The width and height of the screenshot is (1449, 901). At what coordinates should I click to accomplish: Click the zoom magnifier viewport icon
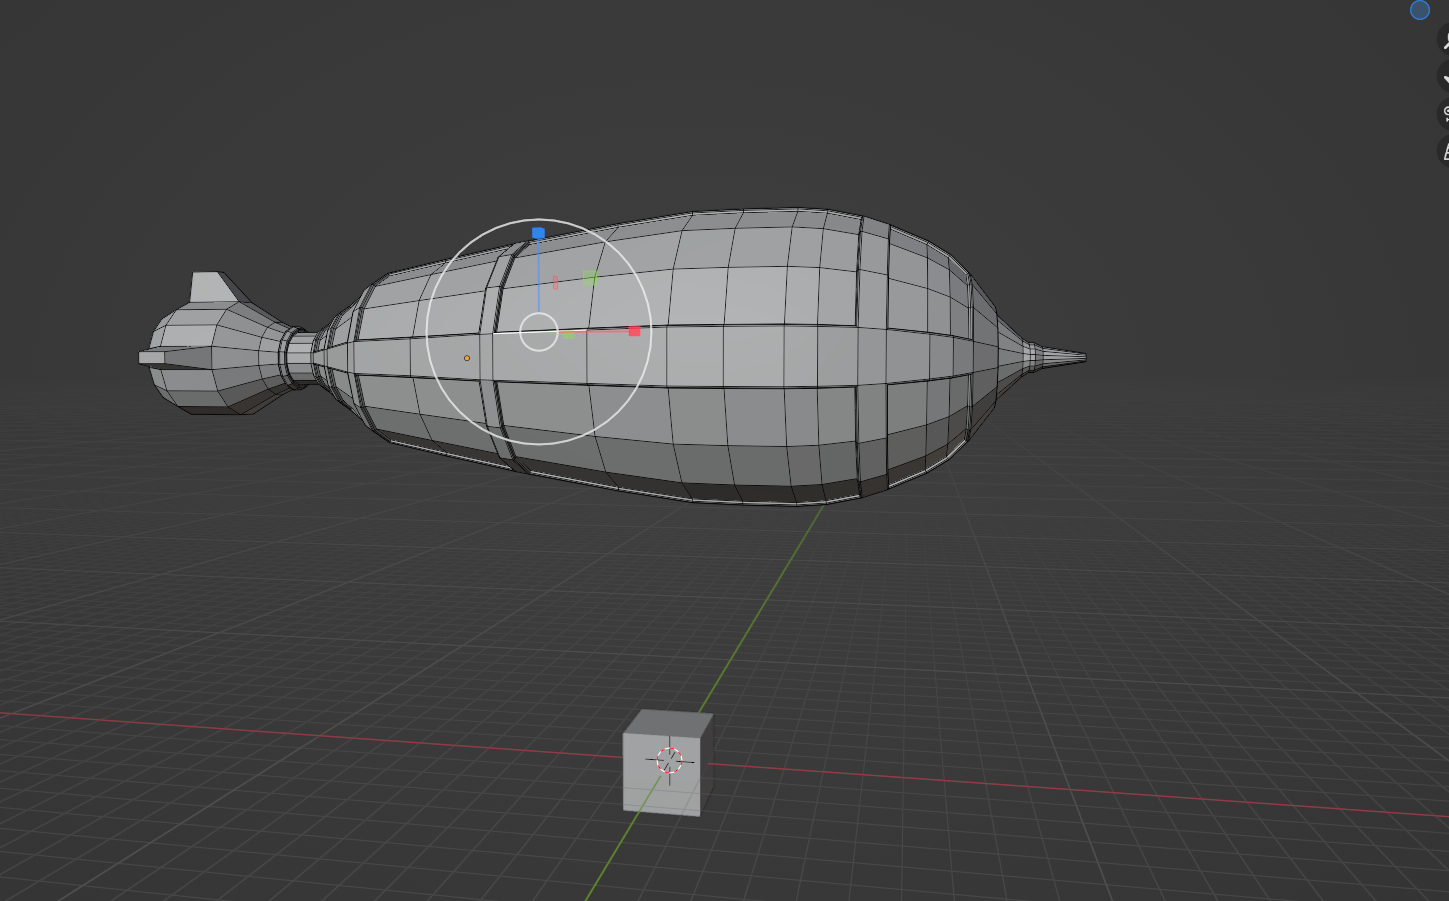(1444, 39)
